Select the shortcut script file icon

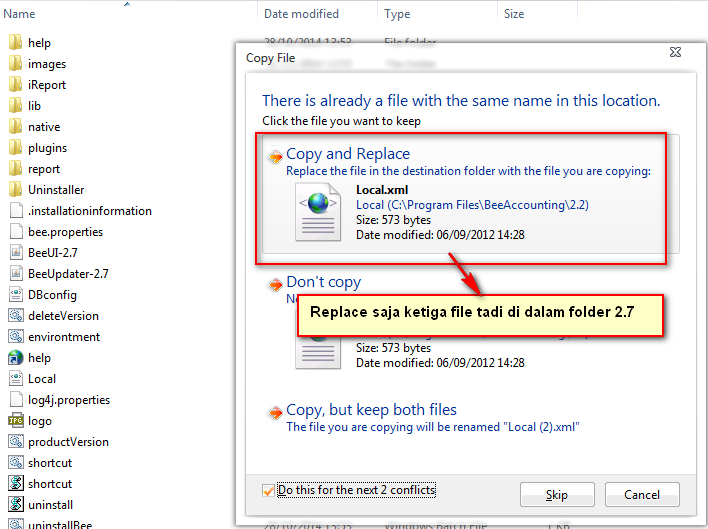point(16,483)
